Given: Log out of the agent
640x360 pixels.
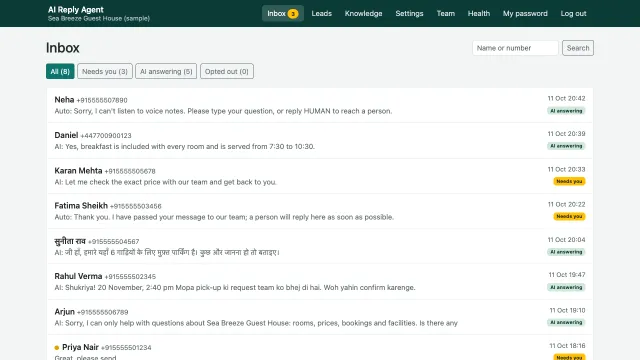Looking at the screenshot, I should (x=573, y=13).
